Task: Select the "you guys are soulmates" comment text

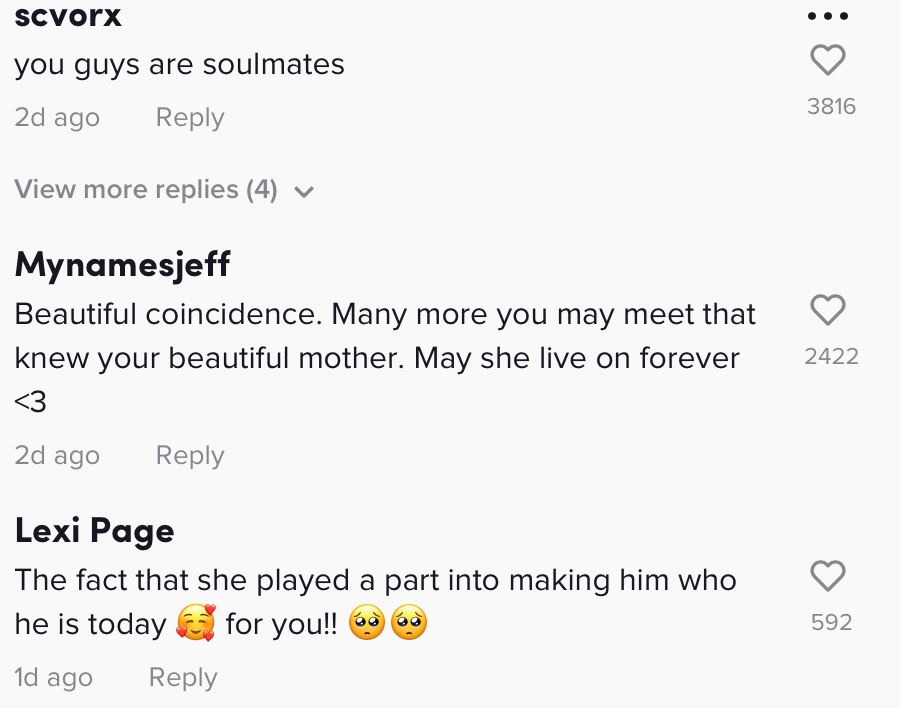Action: pyautogui.click(x=180, y=65)
